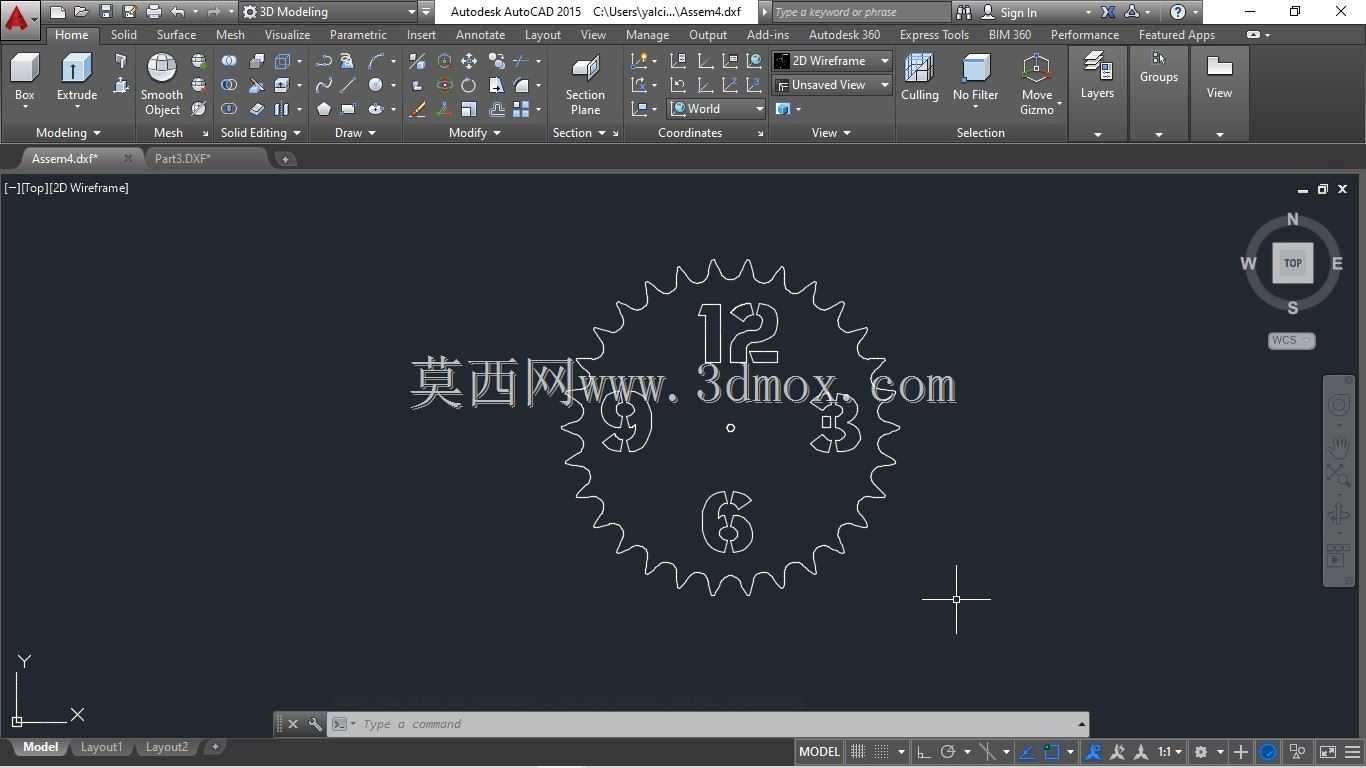Click the new drawing tab plus button
This screenshot has height=768, width=1366.
[x=285, y=158]
